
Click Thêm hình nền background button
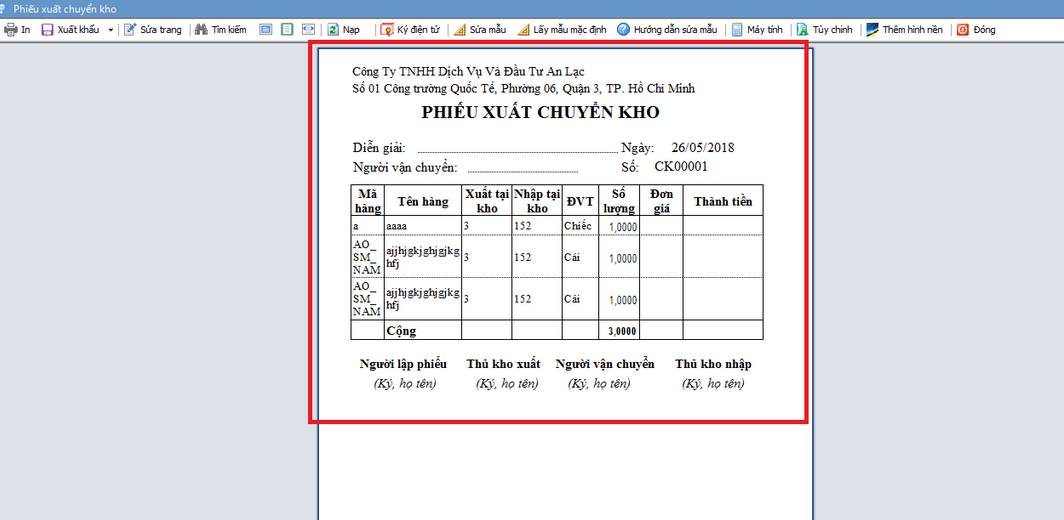tap(905, 30)
